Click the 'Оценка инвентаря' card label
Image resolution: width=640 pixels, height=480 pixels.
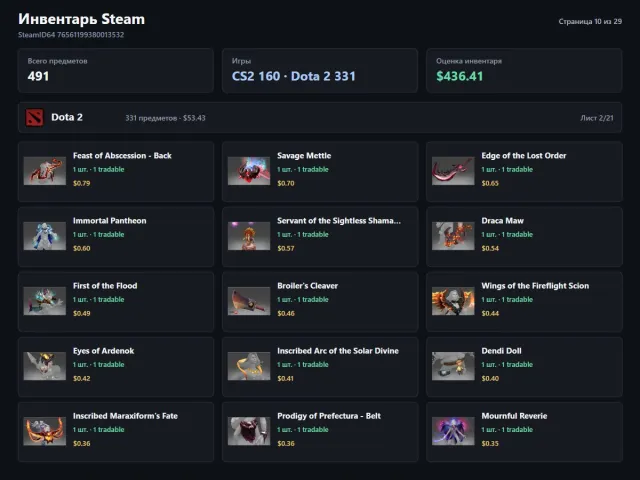click(469, 61)
